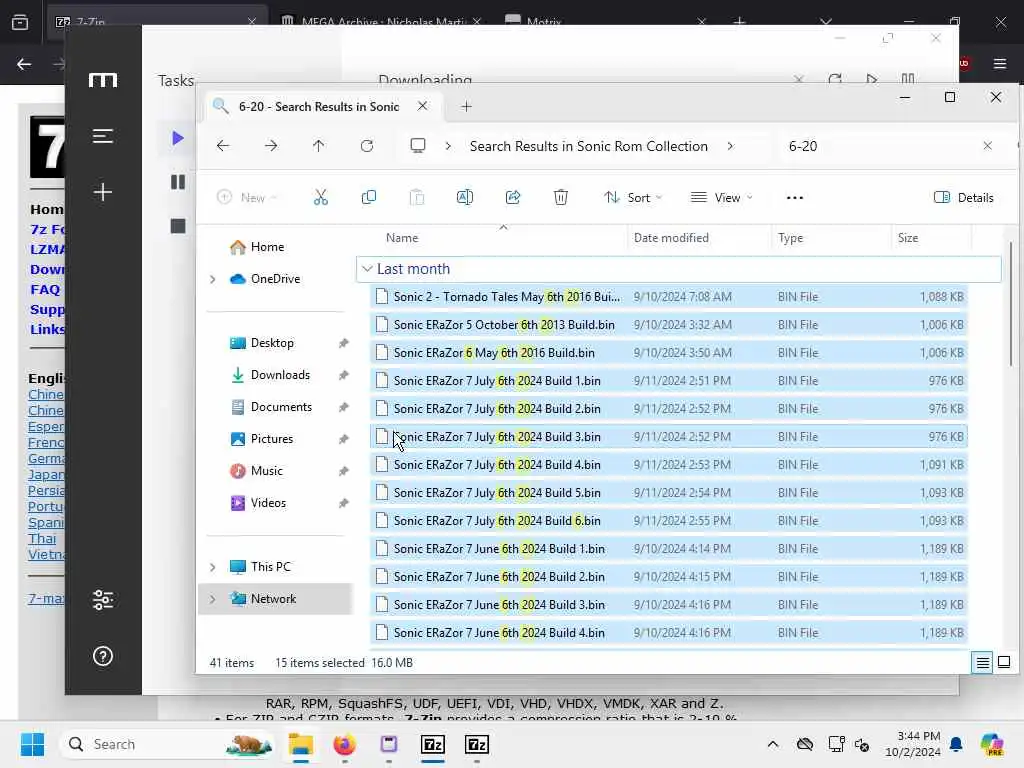Open the first 7-Zip taskbar icon

click(433, 744)
